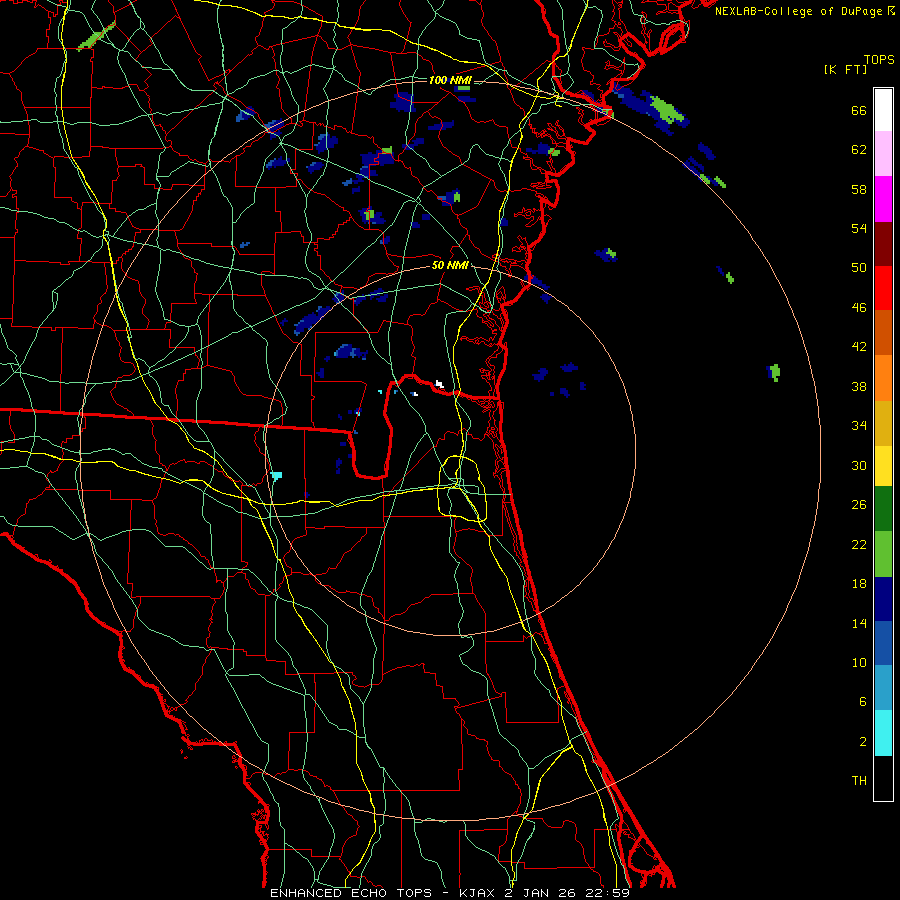Viewport: 900px width, 900px height.
Task: Click the small white echo near radar center
Action: (440, 384)
